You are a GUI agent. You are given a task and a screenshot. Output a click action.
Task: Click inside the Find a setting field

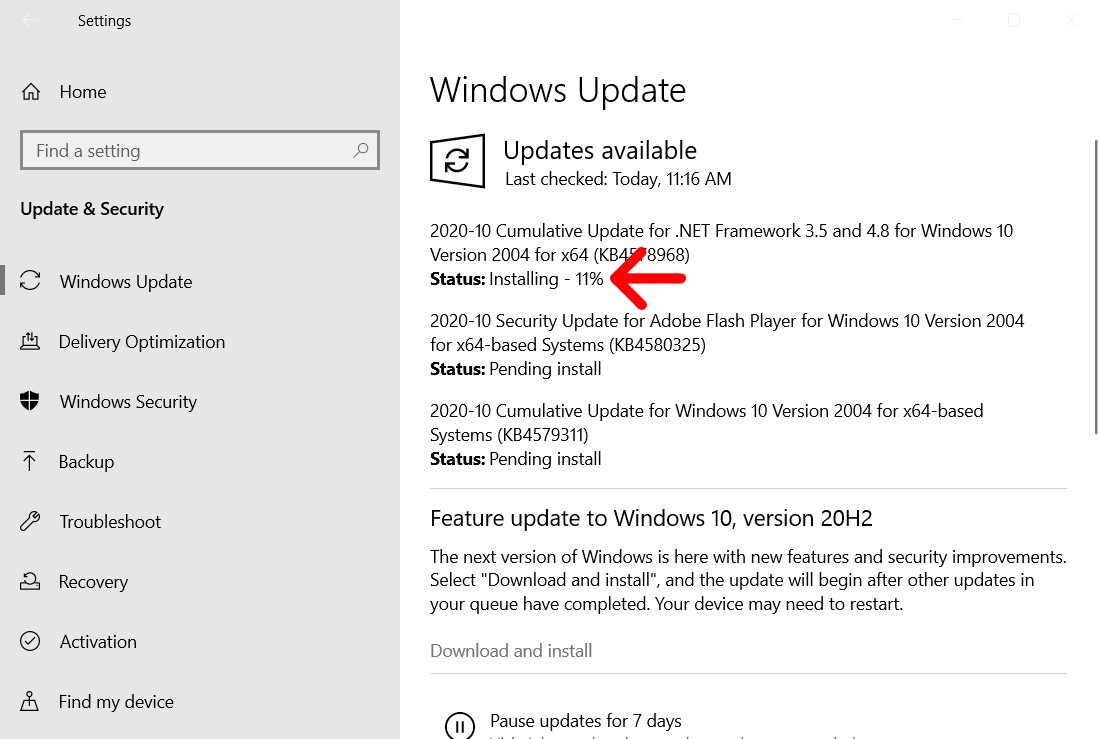(180, 150)
